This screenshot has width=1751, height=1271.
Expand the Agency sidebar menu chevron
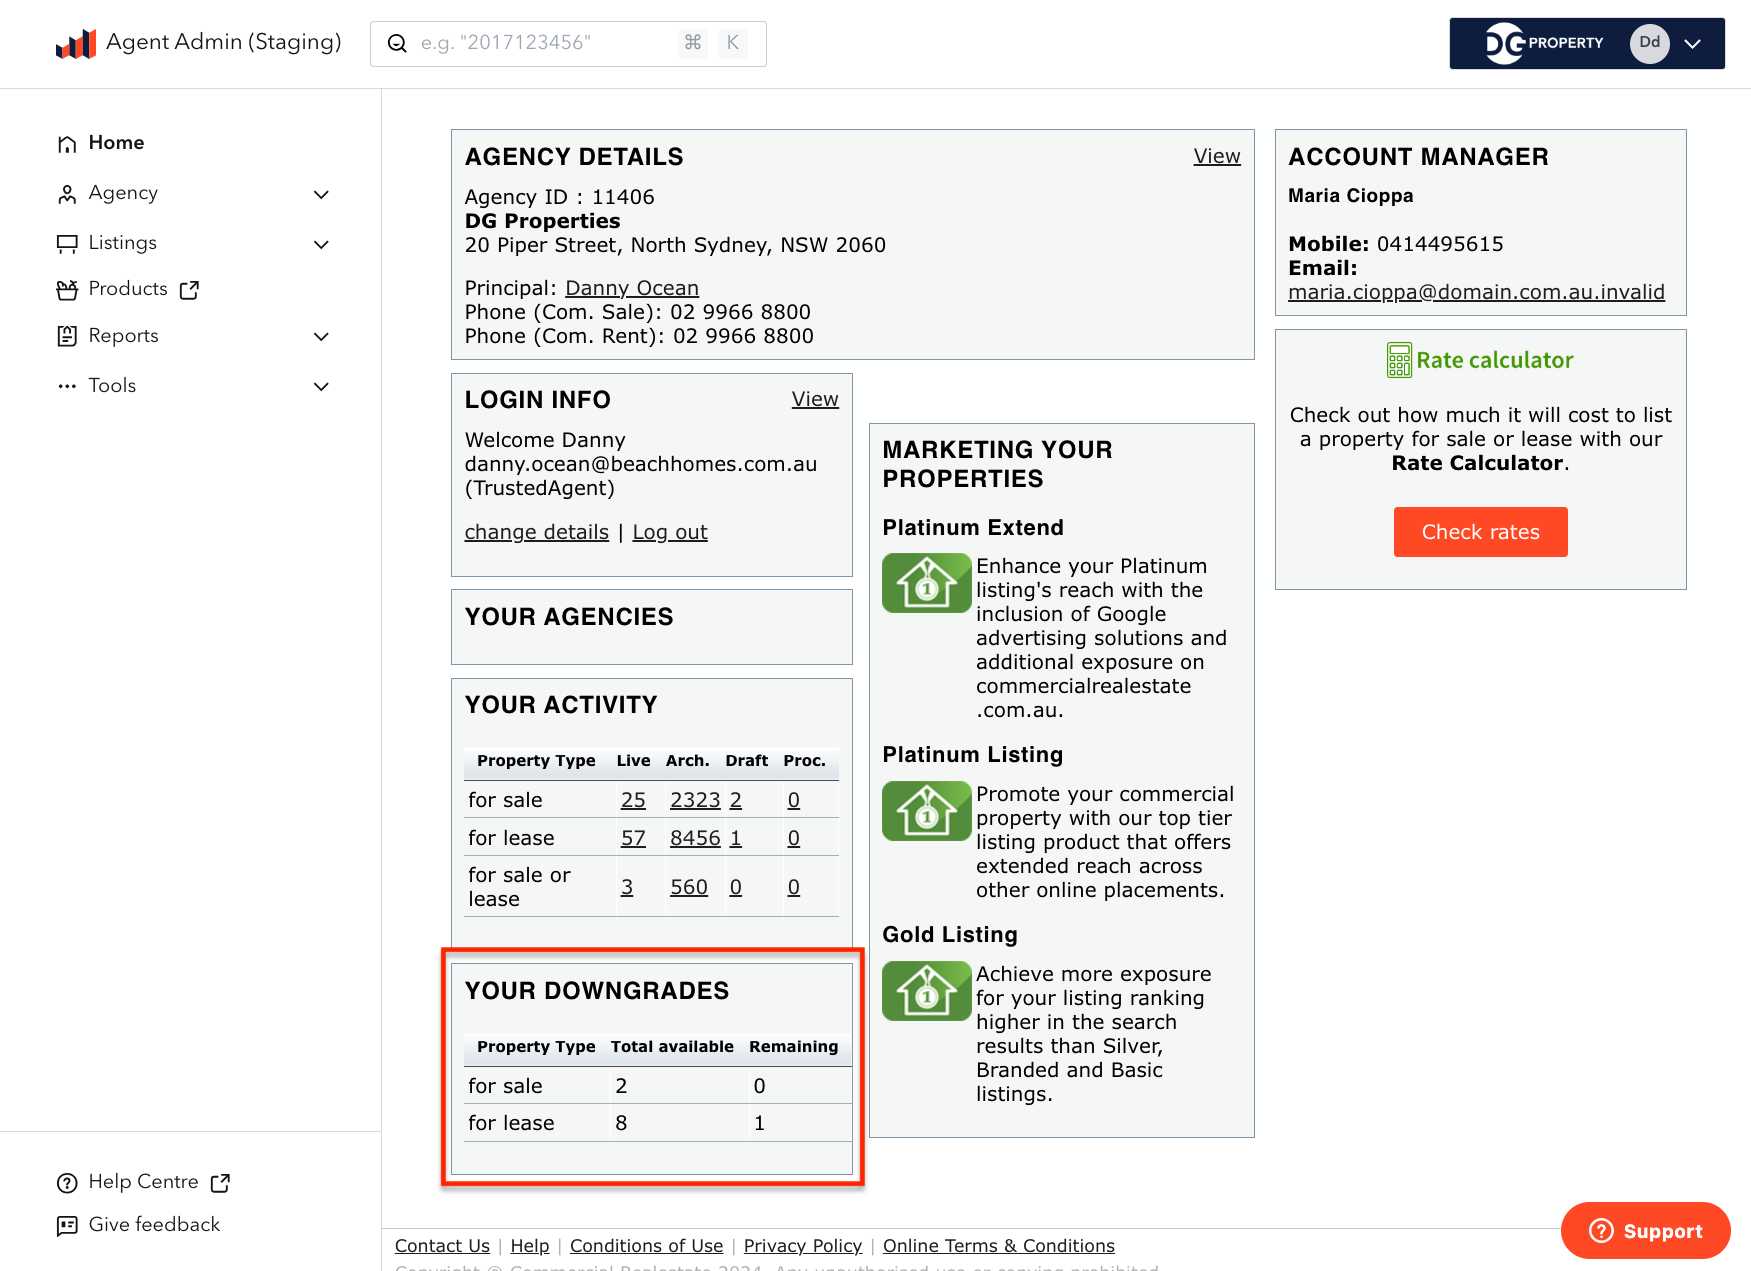point(321,194)
